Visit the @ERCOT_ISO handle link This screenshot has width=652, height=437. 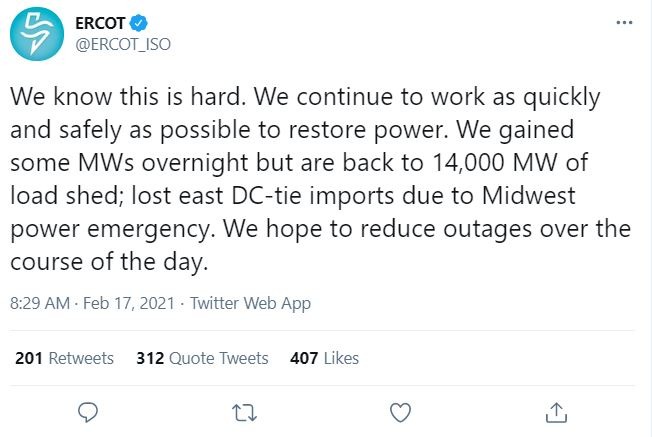click(123, 44)
